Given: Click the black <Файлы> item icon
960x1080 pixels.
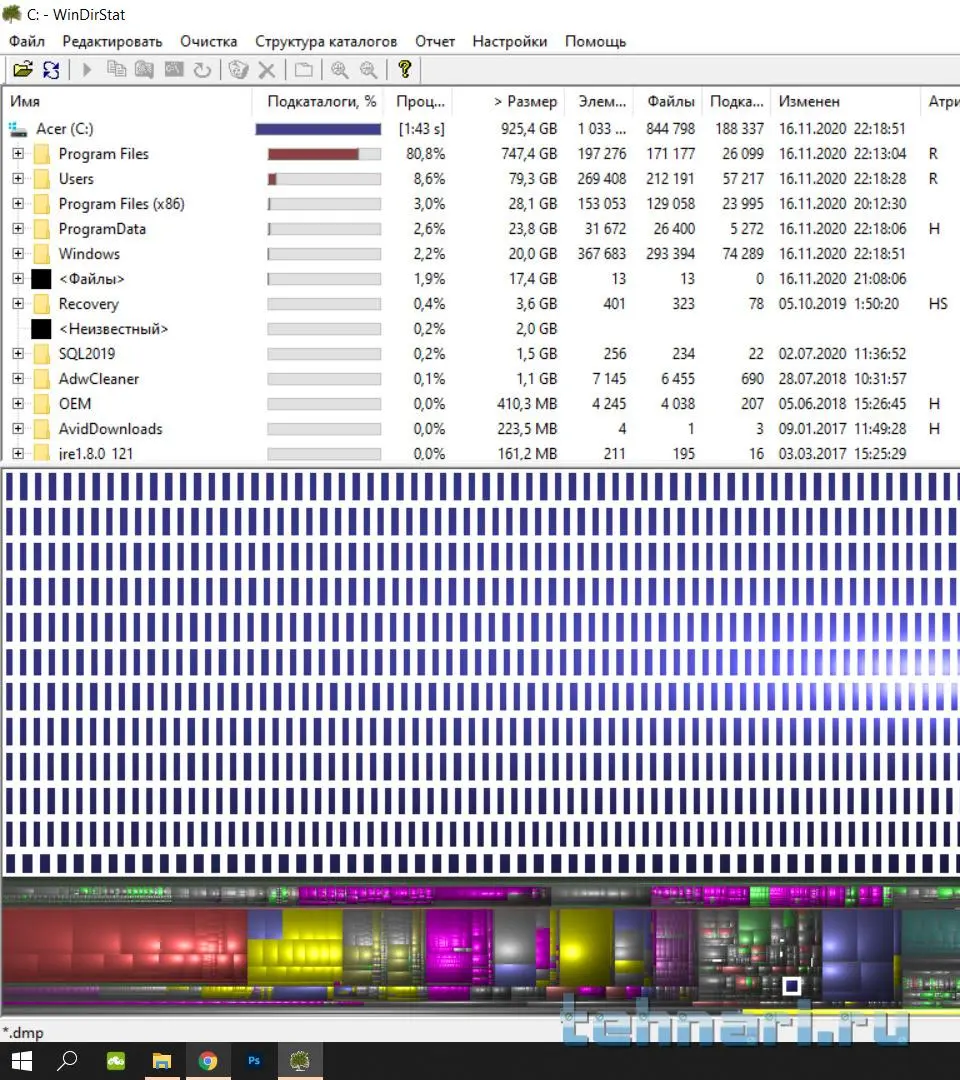Looking at the screenshot, I should coord(41,279).
